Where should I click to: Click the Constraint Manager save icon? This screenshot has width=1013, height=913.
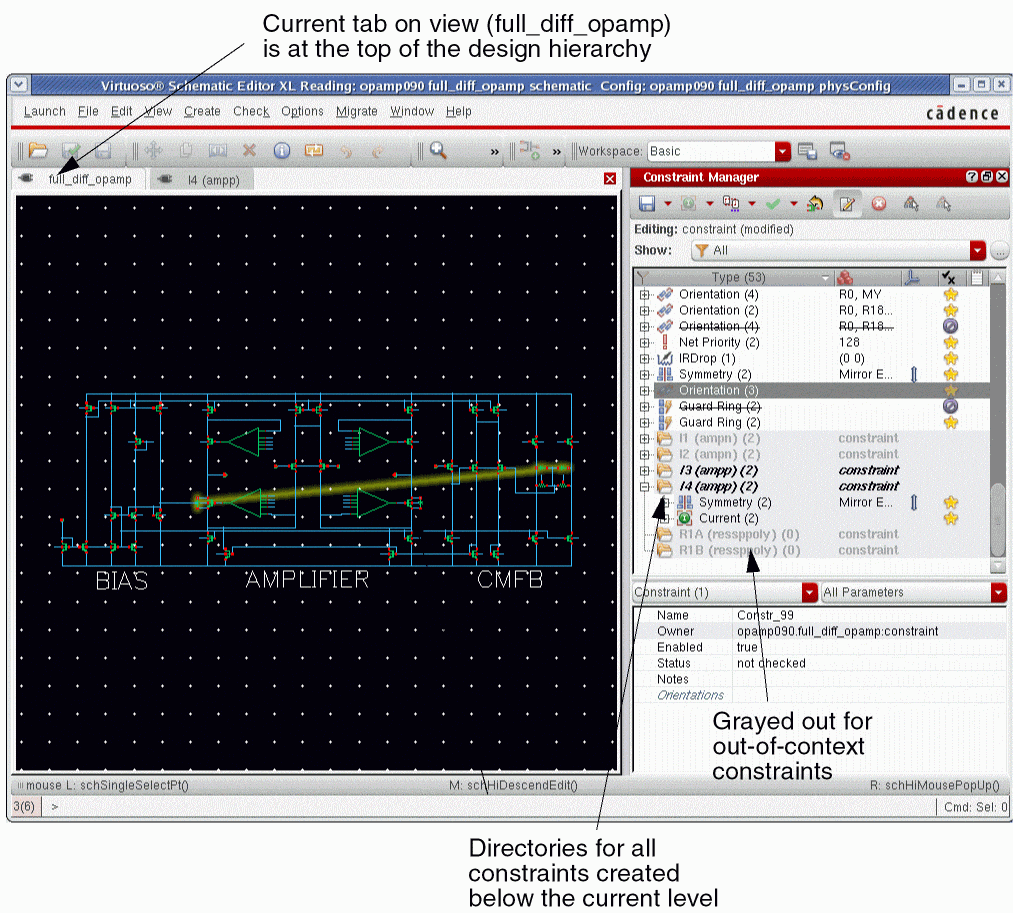click(x=647, y=203)
